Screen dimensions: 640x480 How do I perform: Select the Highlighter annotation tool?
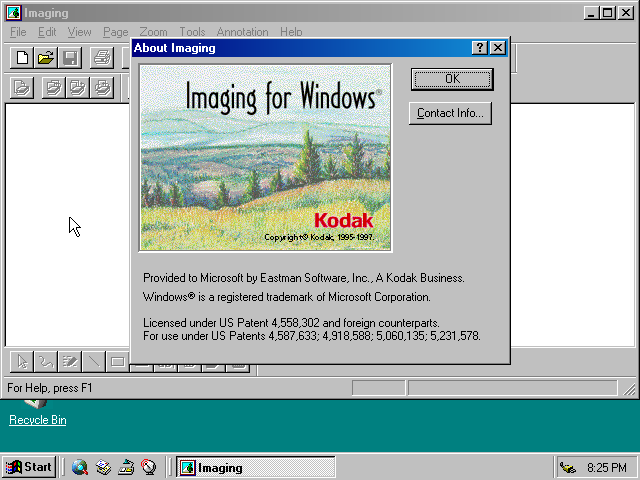(x=70, y=362)
